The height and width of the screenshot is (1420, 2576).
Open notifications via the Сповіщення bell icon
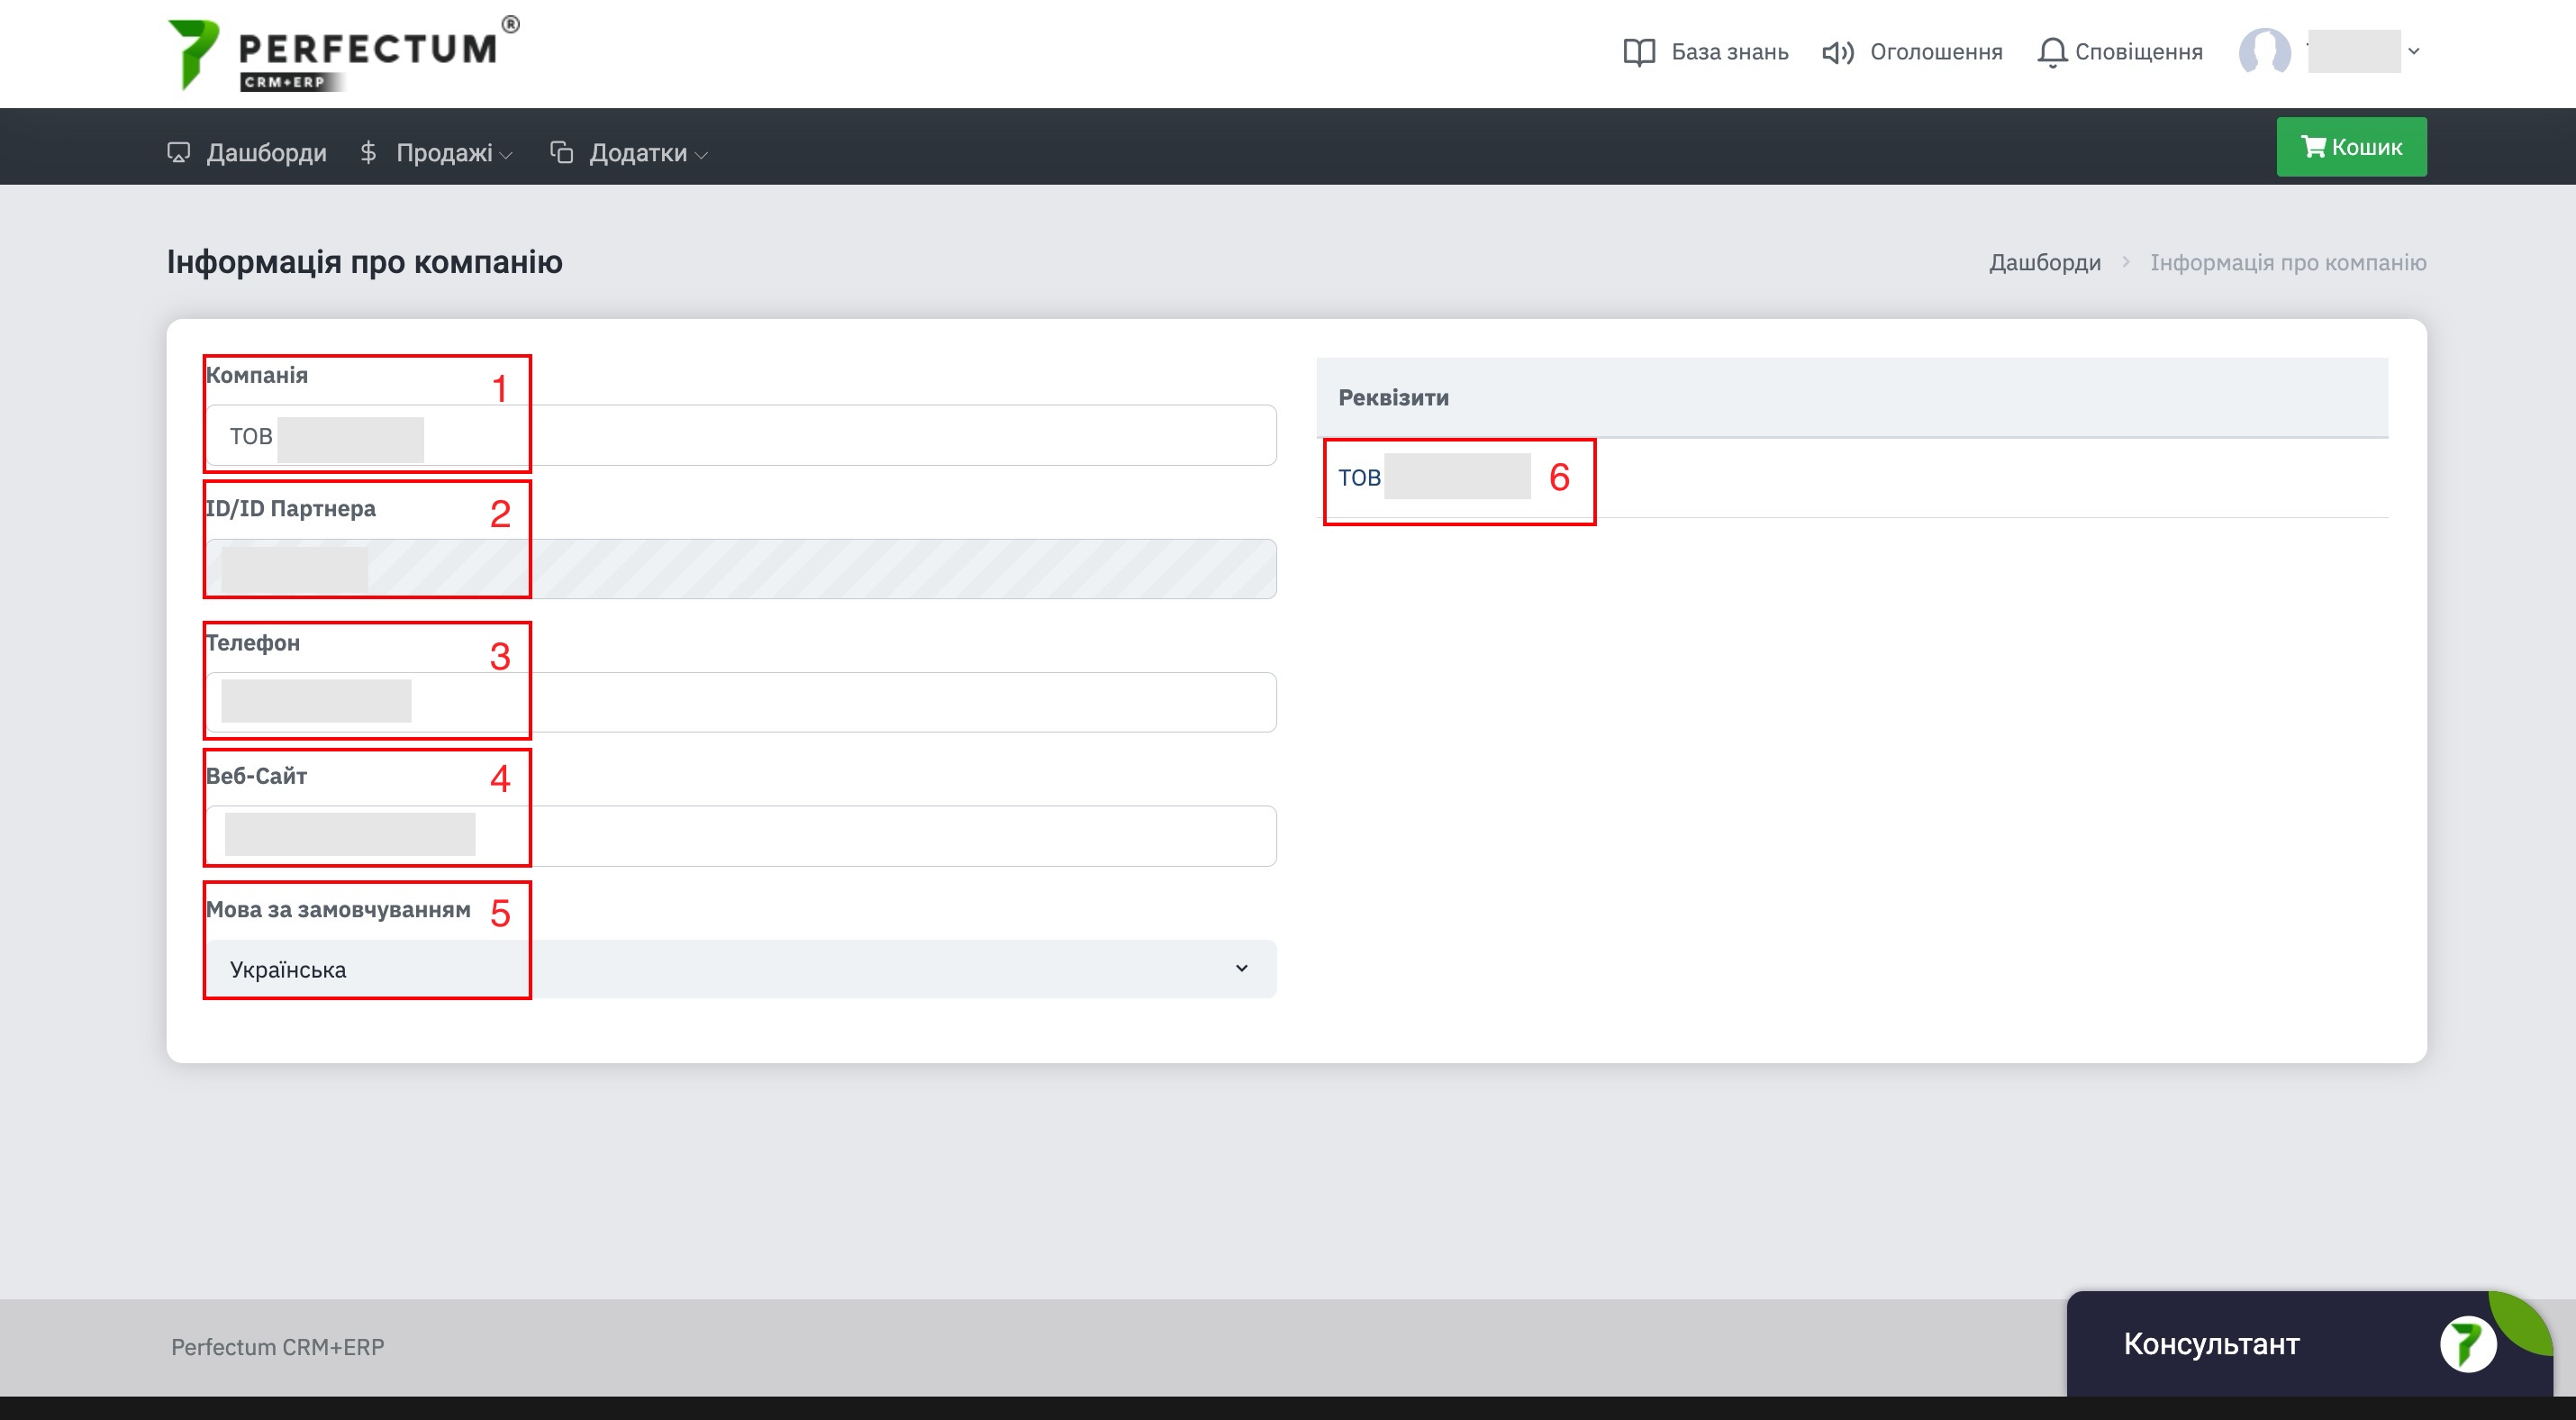pos(2051,52)
